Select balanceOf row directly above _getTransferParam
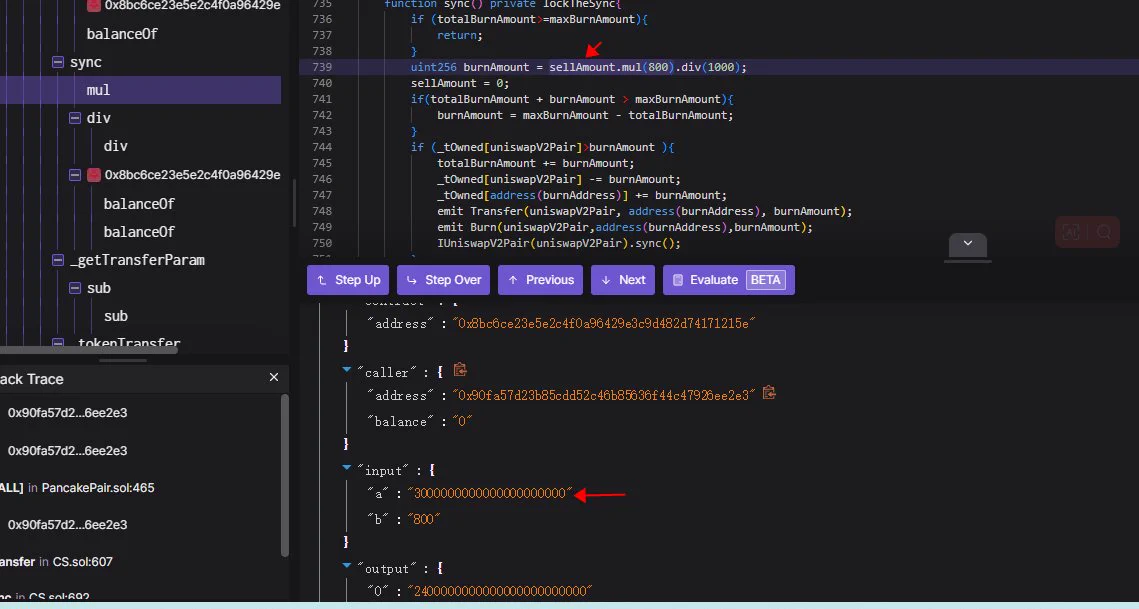The image size is (1139, 609). click(x=139, y=232)
